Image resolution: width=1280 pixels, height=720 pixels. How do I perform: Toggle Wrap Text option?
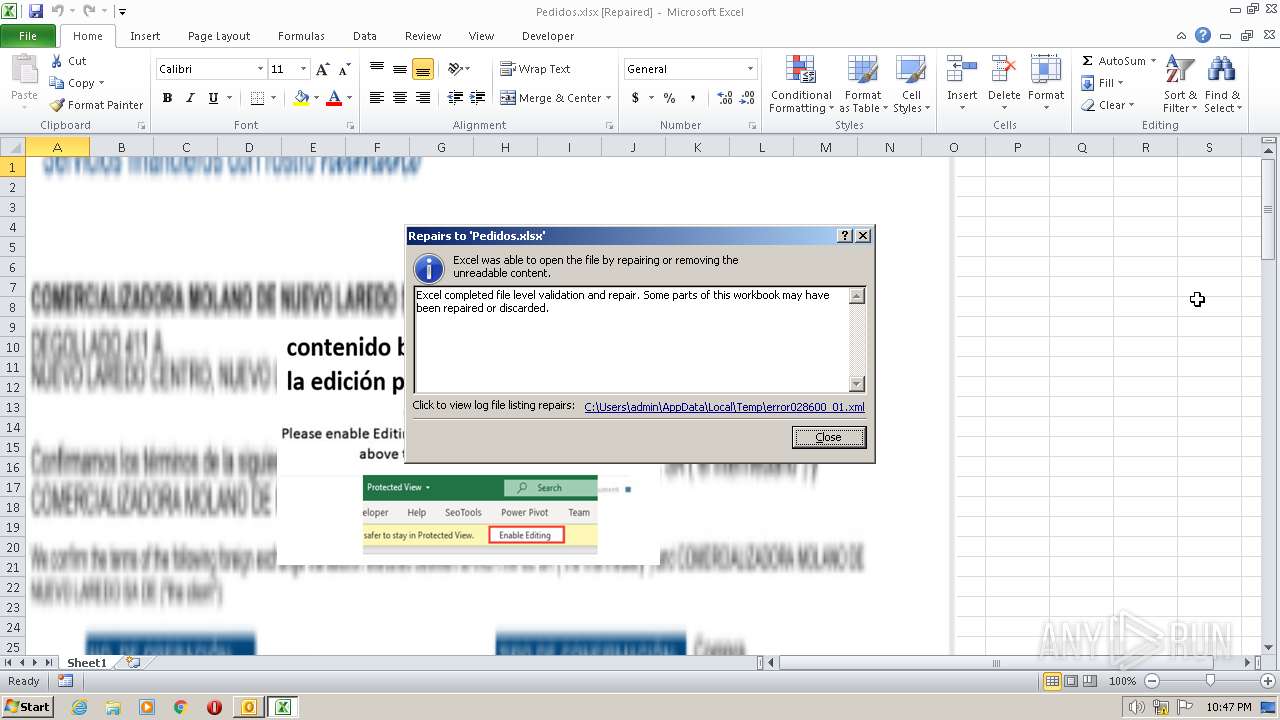[x=535, y=69]
